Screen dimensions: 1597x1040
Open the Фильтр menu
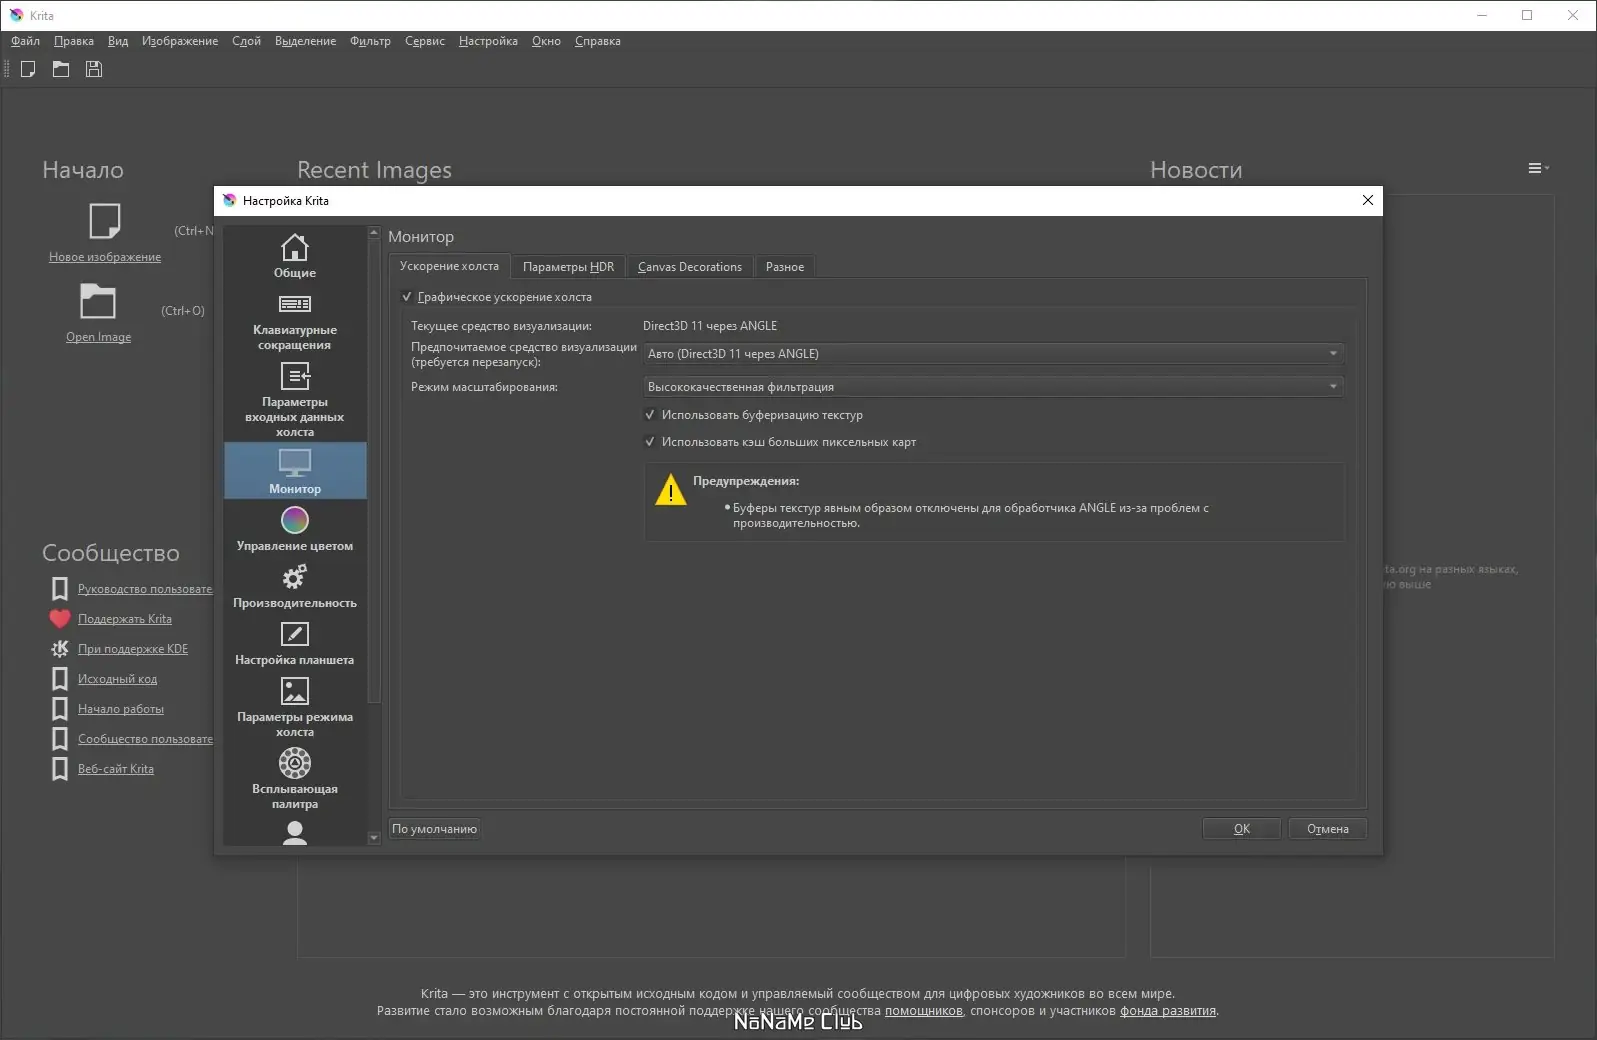pos(370,41)
